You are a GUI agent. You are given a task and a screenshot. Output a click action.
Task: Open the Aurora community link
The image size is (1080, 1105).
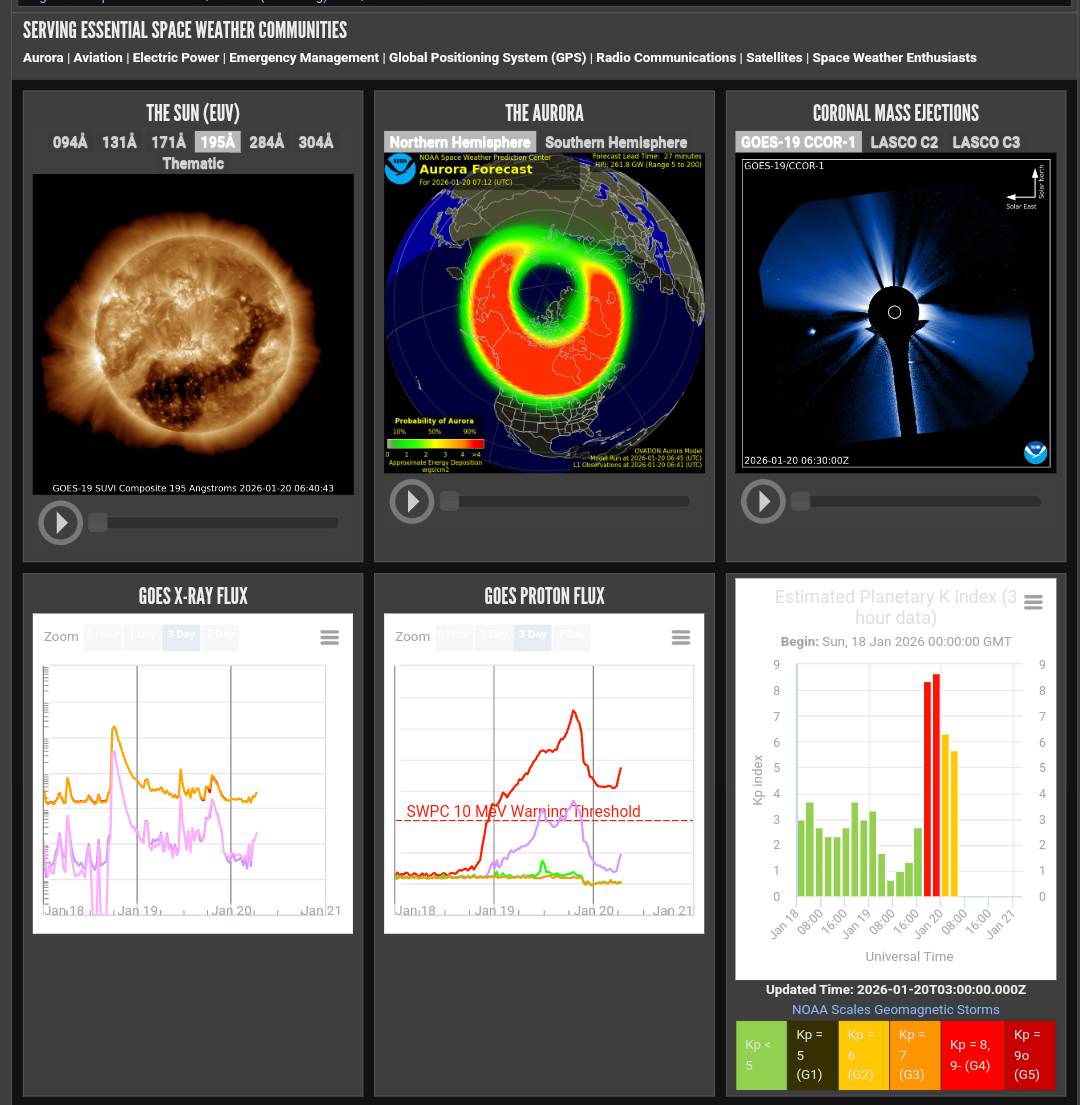coord(43,58)
